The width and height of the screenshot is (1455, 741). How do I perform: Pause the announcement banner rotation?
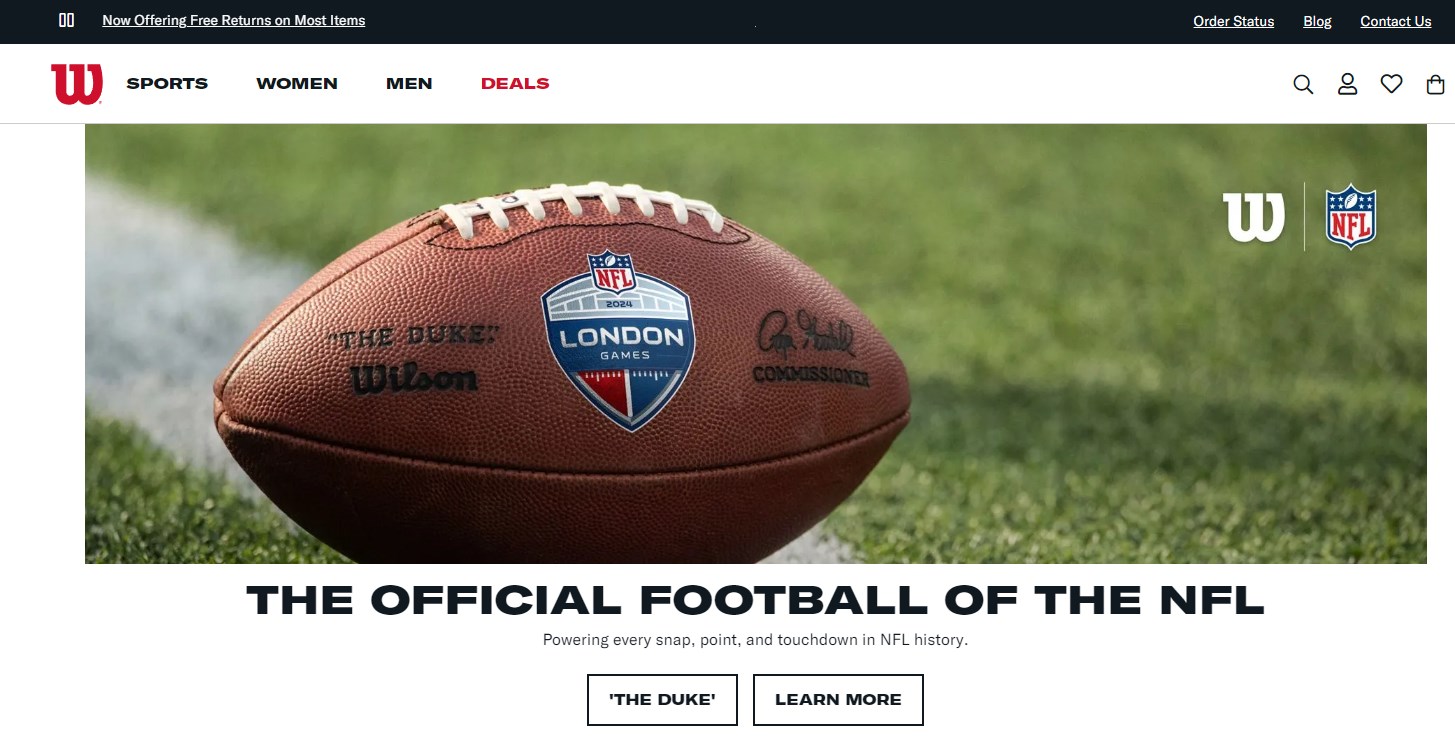pyautogui.click(x=67, y=20)
